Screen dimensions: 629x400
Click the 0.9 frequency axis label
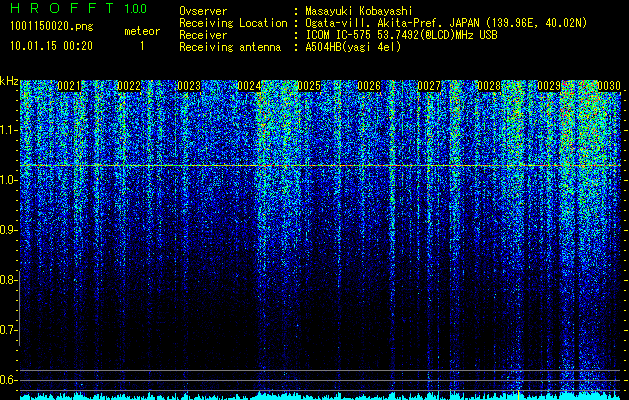coord(9,230)
